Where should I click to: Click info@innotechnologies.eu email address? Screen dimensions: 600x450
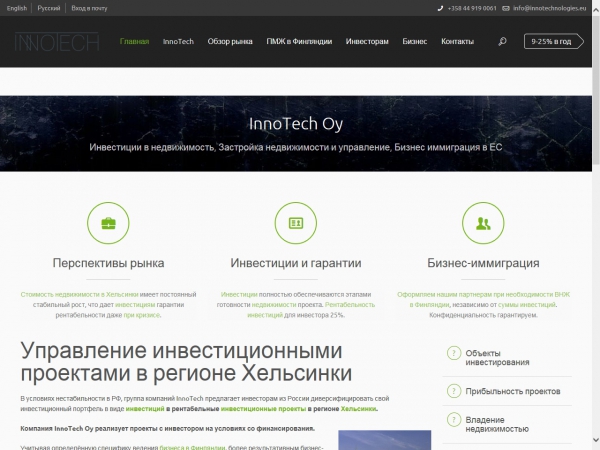pos(549,8)
